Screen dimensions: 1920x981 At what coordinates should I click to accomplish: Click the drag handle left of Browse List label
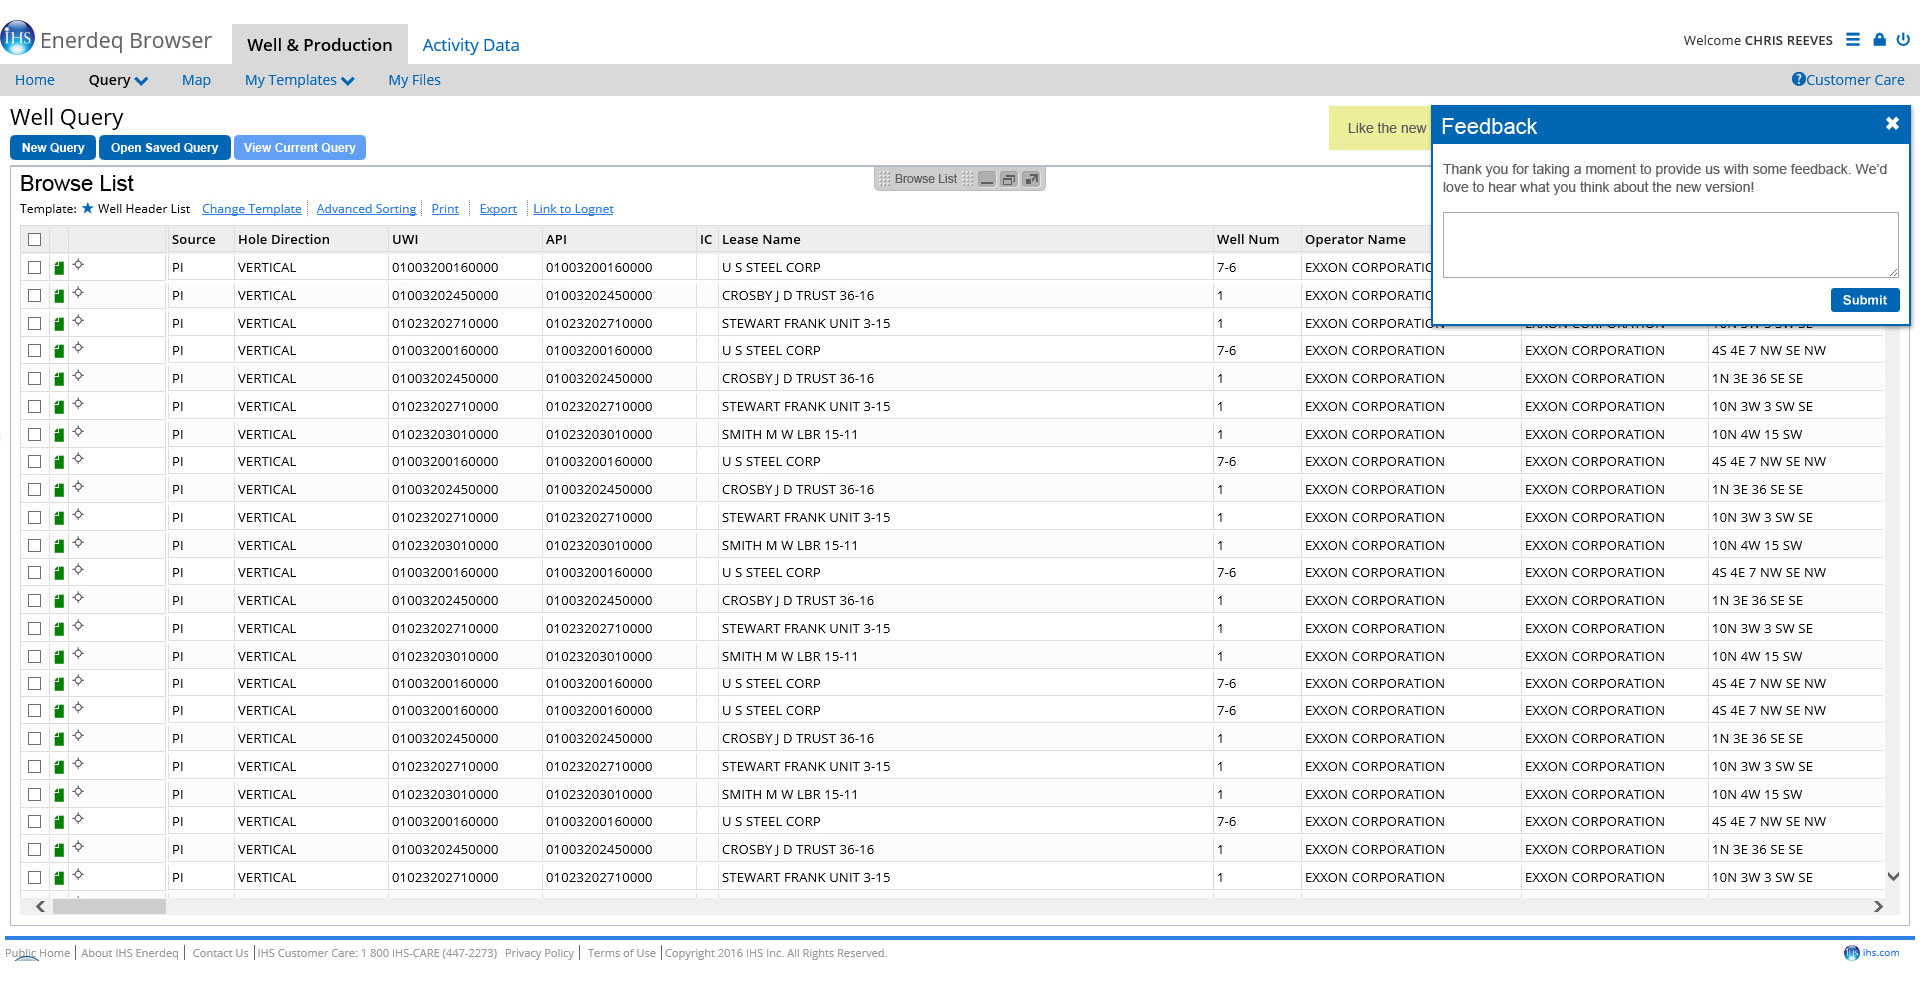tap(884, 179)
